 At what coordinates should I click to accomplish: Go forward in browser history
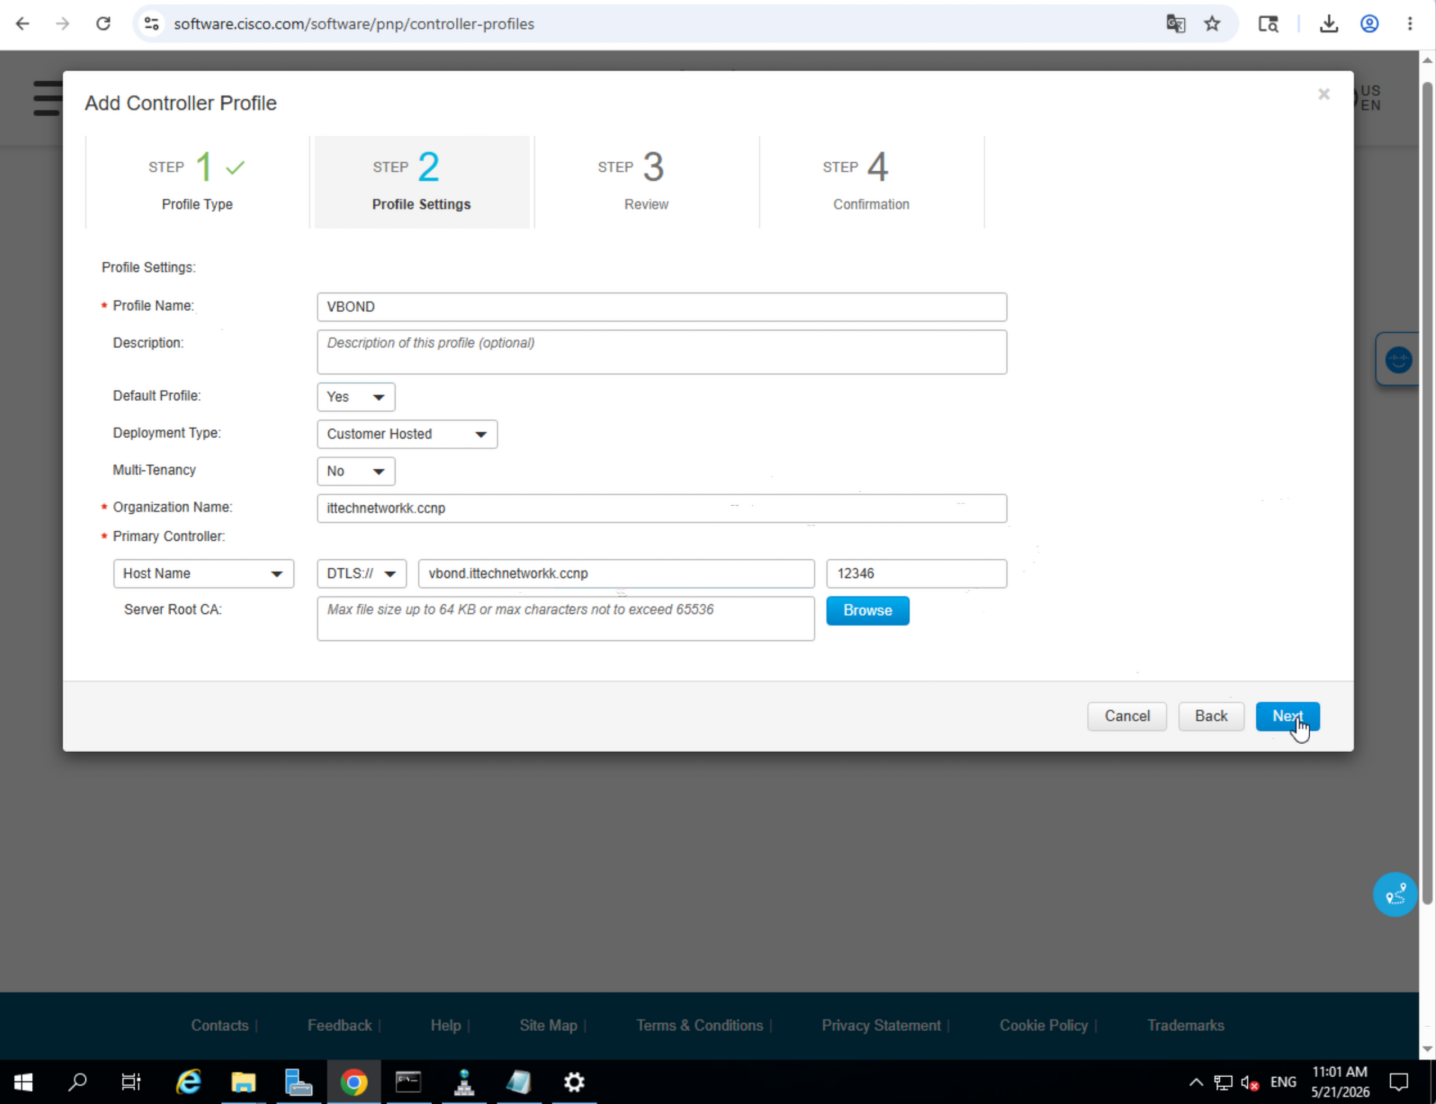(63, 23)
